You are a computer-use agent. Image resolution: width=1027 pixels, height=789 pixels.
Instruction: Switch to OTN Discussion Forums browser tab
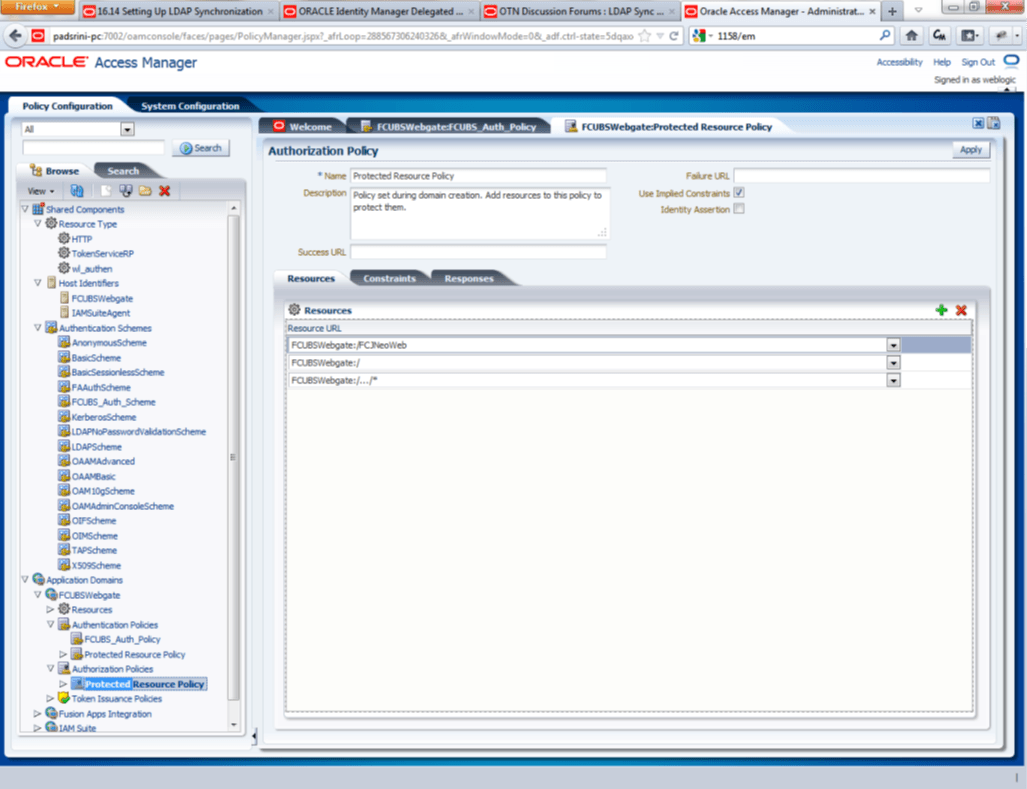[580, 11]
